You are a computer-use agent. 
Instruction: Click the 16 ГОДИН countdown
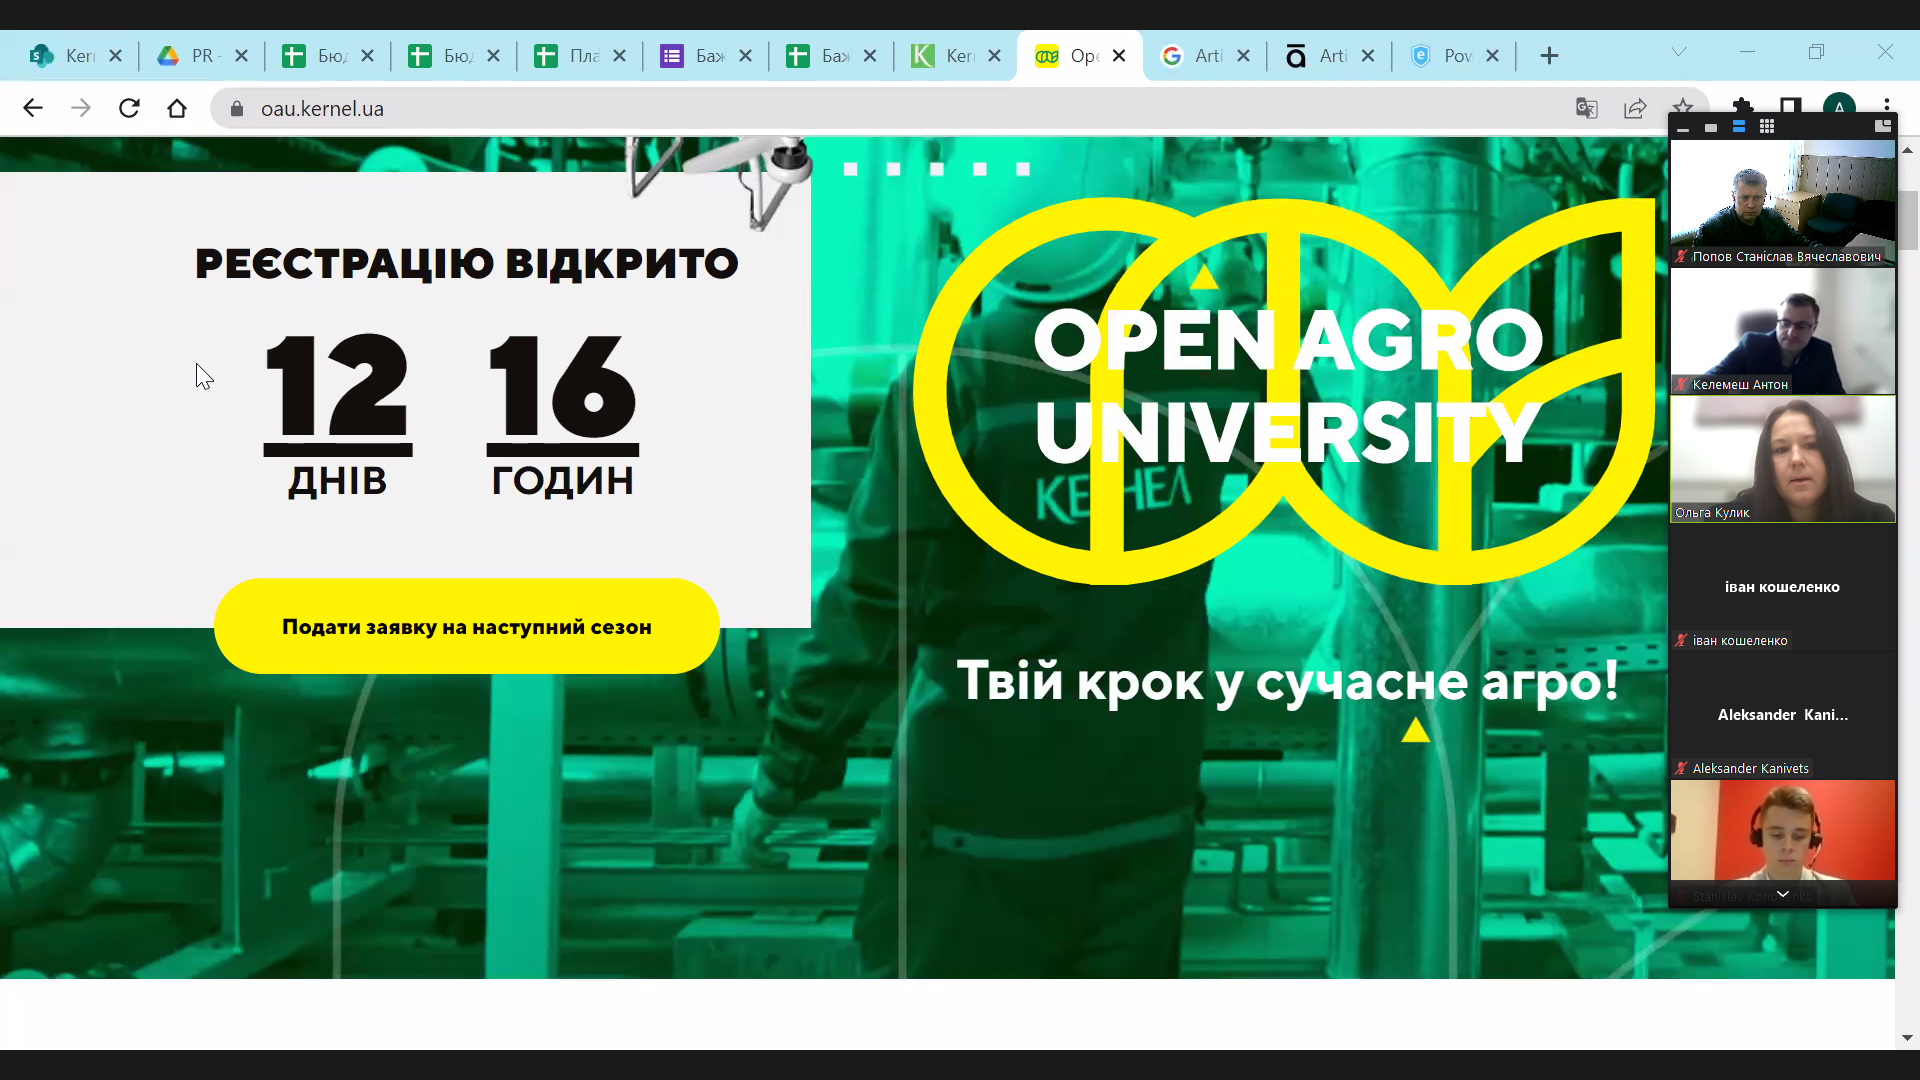point(562,414)
